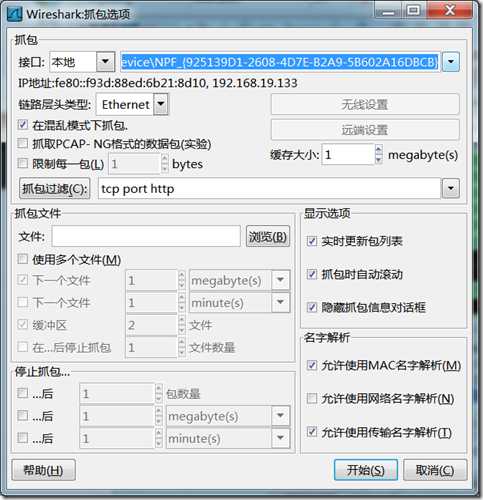Open stop-capture minute(s) unit dropdown
Image resolution: width=483 pixels, height=500 pixels.
click(x=281, y=438)
